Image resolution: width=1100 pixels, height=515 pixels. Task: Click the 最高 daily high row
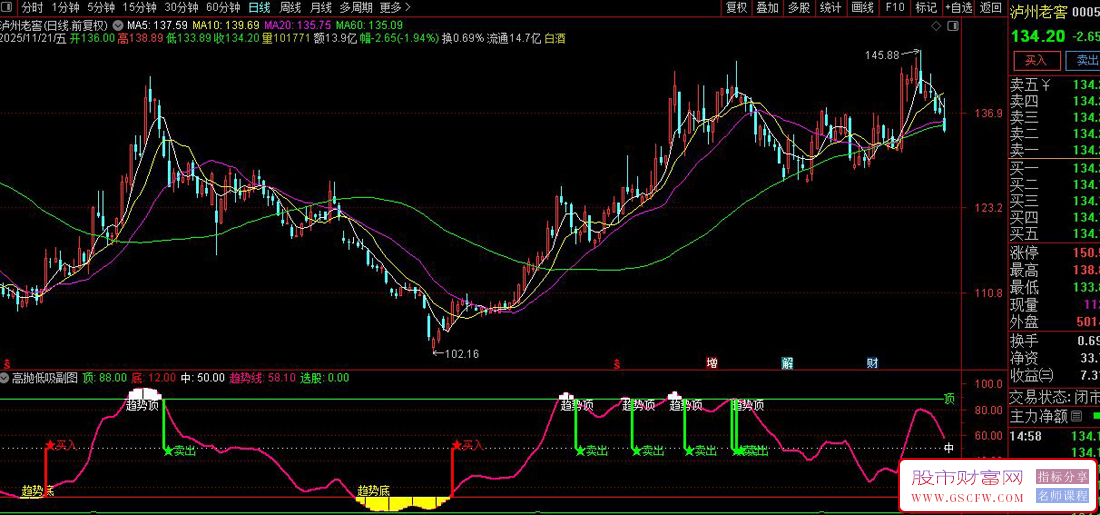click(1054, 270)
